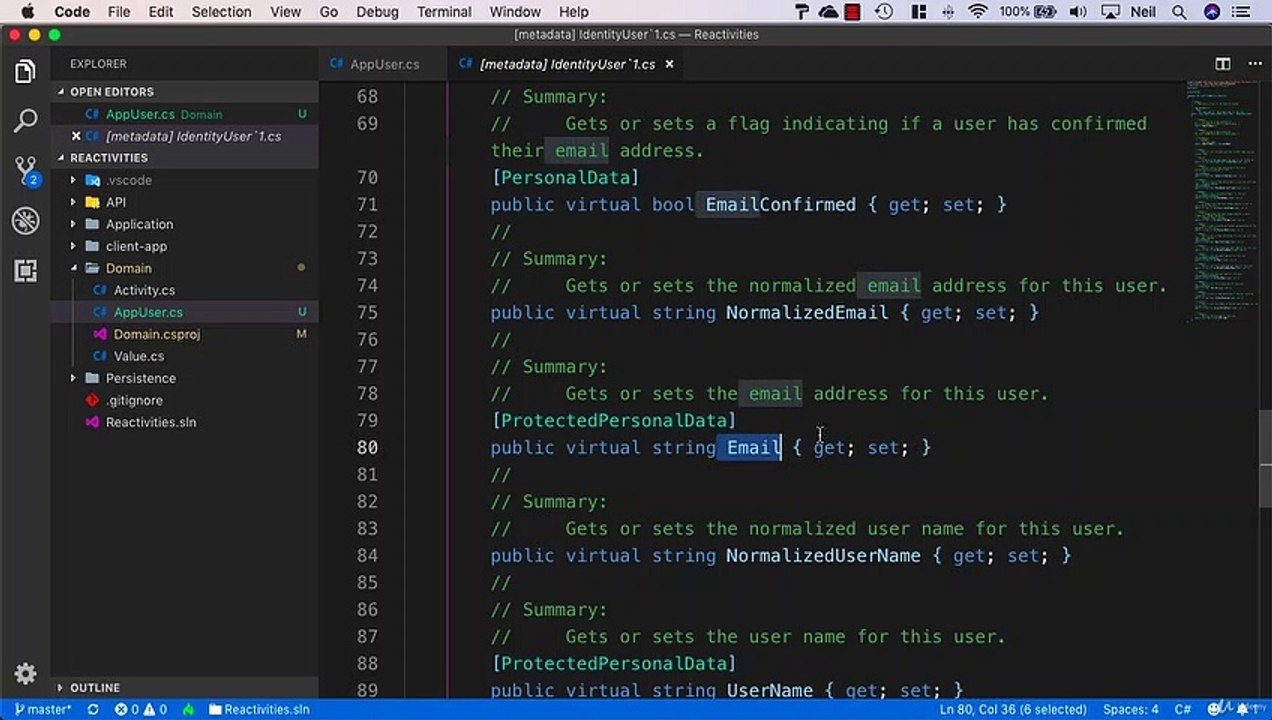Viewport: 1272px width, 720px height.
Task: Open the Extensions view icon
Action: point(25,270)
